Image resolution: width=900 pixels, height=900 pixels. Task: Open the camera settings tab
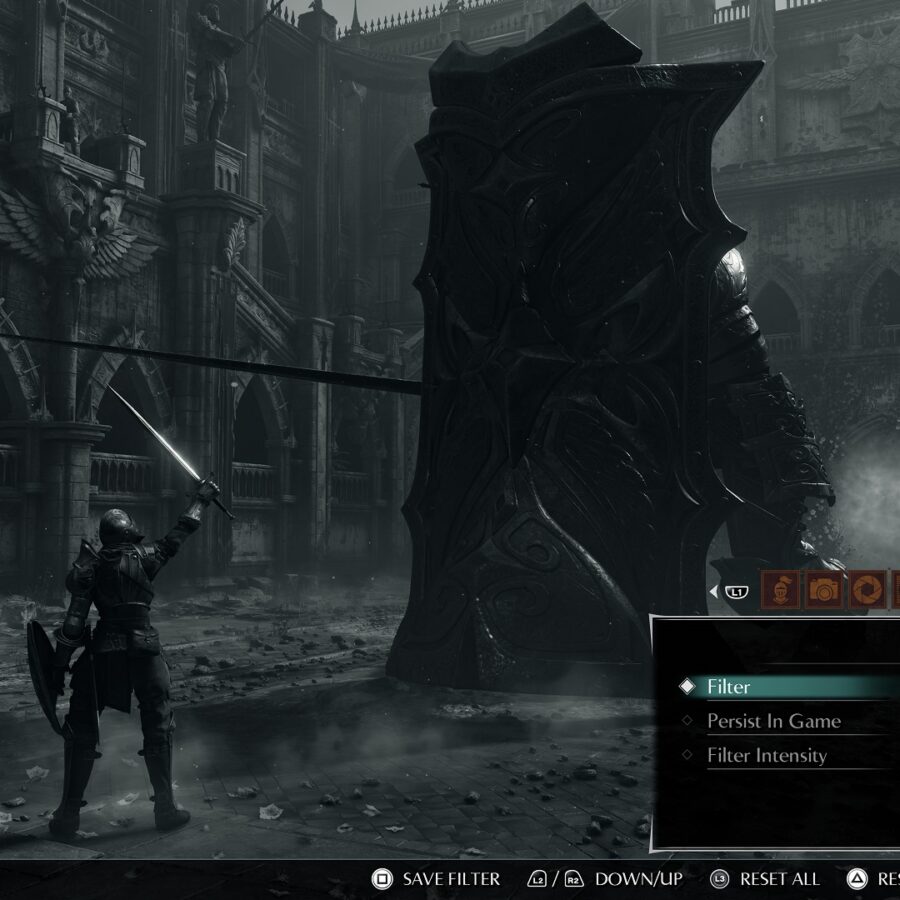click(x=824, y=589)
